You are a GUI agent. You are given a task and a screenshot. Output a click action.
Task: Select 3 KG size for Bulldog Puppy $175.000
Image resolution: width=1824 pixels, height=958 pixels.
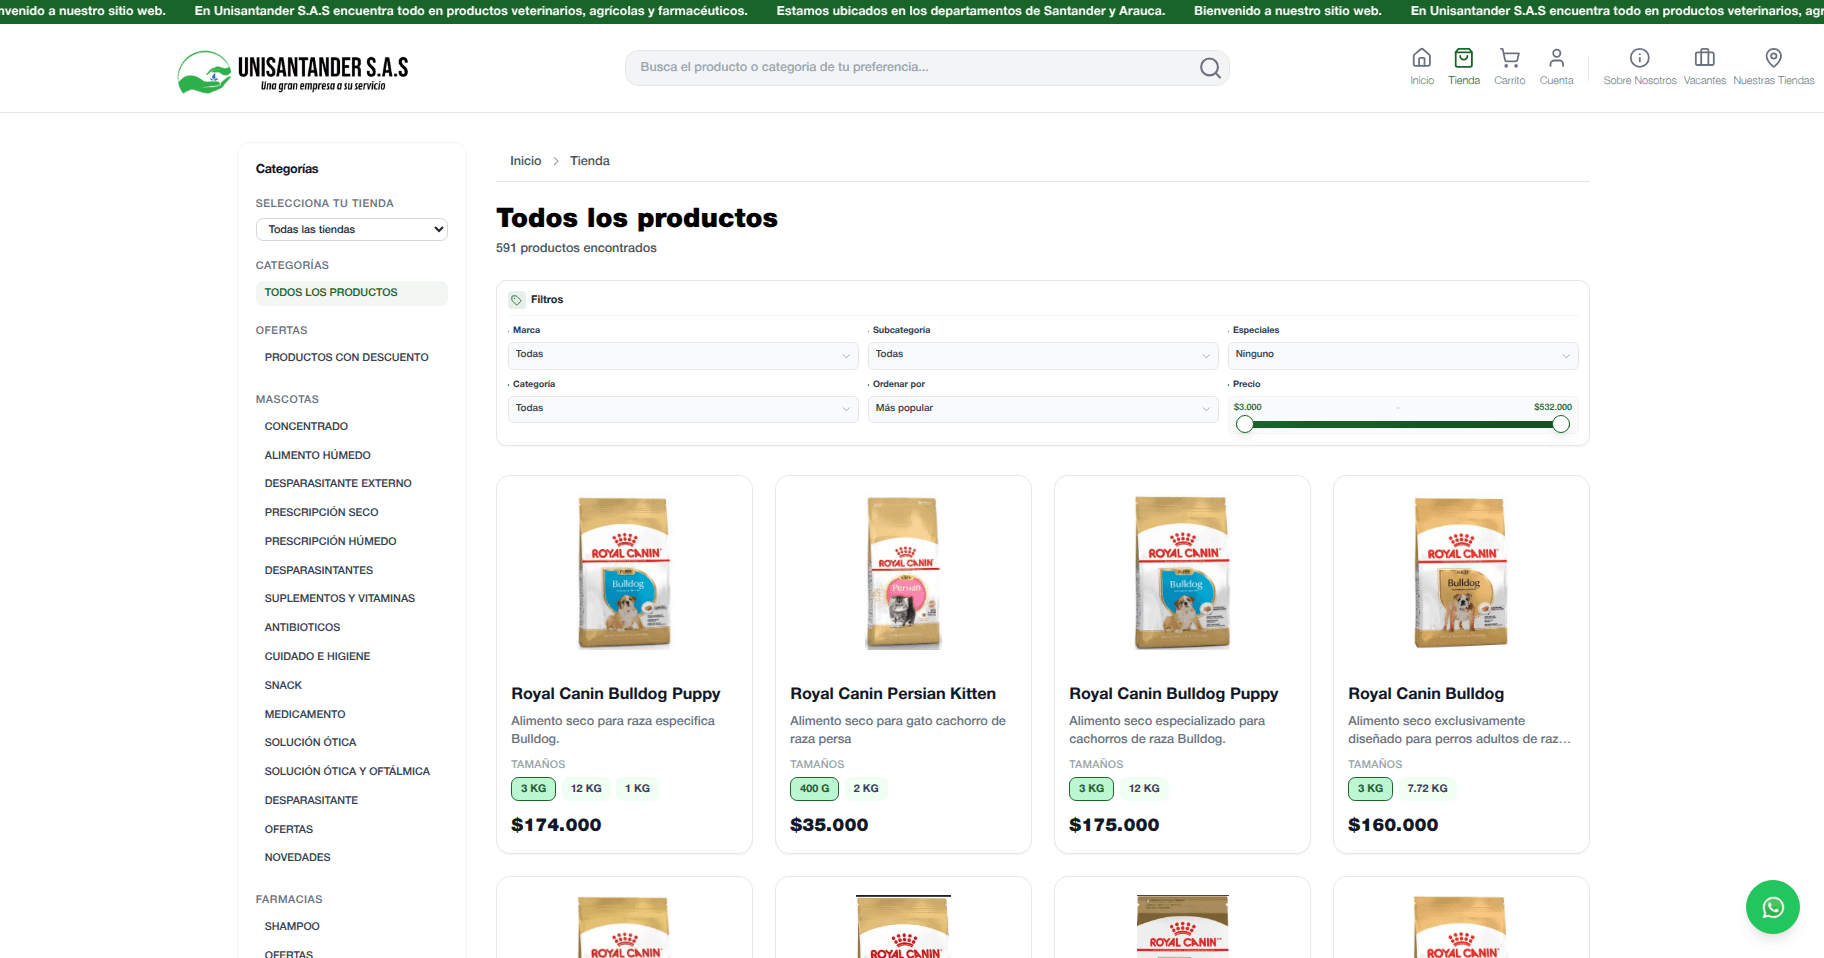point(1092,789)
